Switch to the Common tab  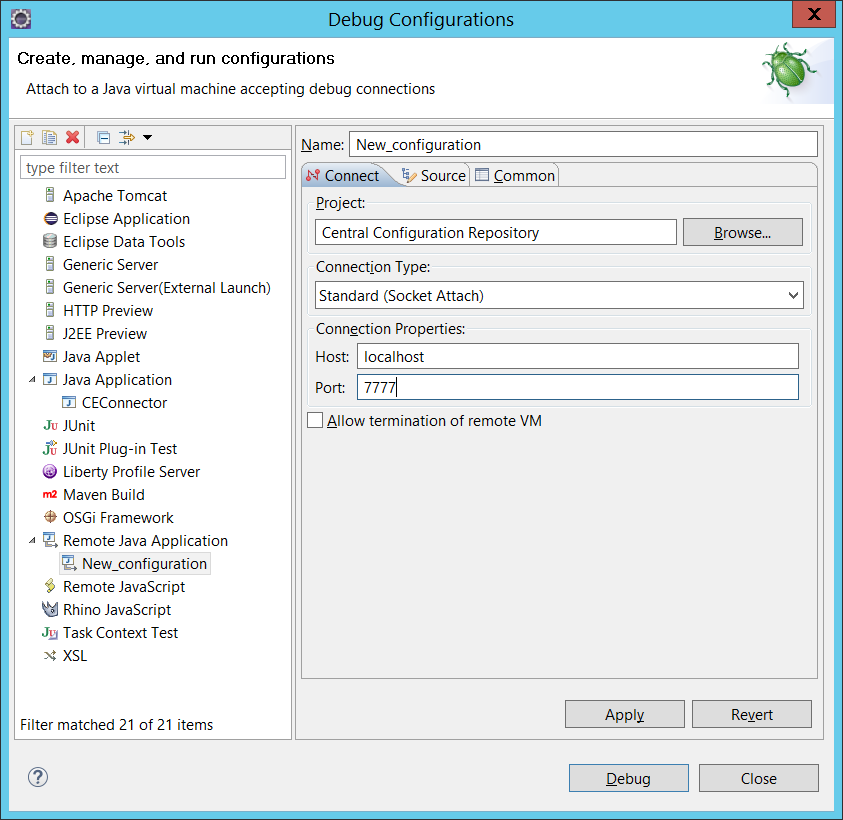pyautogui.click(x=515, y=175)
